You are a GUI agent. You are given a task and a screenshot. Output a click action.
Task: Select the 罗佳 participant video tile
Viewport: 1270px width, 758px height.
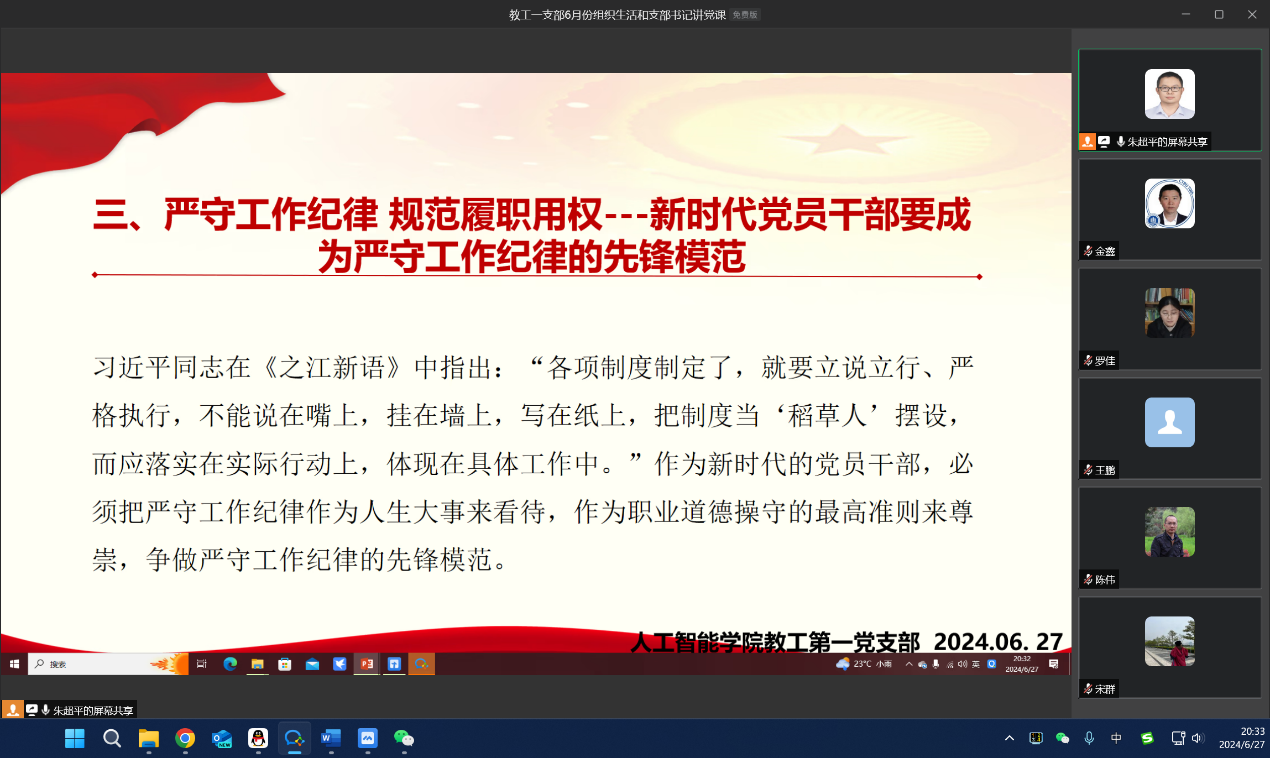coord(1169,317)
